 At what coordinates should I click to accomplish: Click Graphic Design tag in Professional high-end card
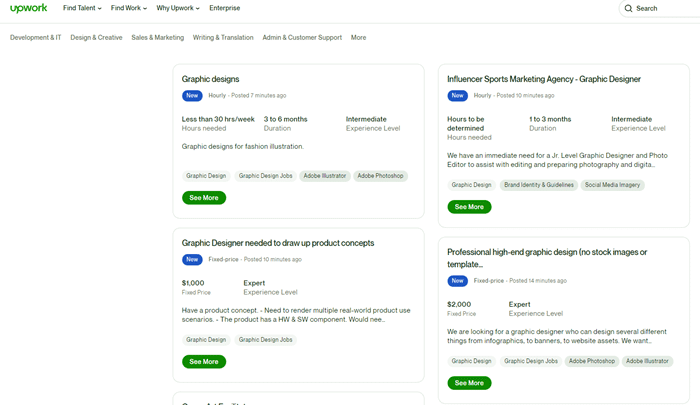471,361
